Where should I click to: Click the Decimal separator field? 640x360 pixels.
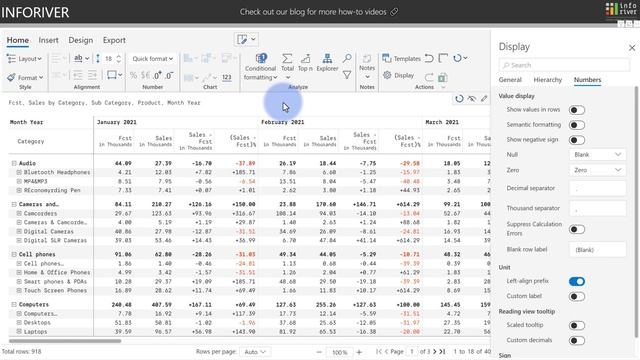598,189
